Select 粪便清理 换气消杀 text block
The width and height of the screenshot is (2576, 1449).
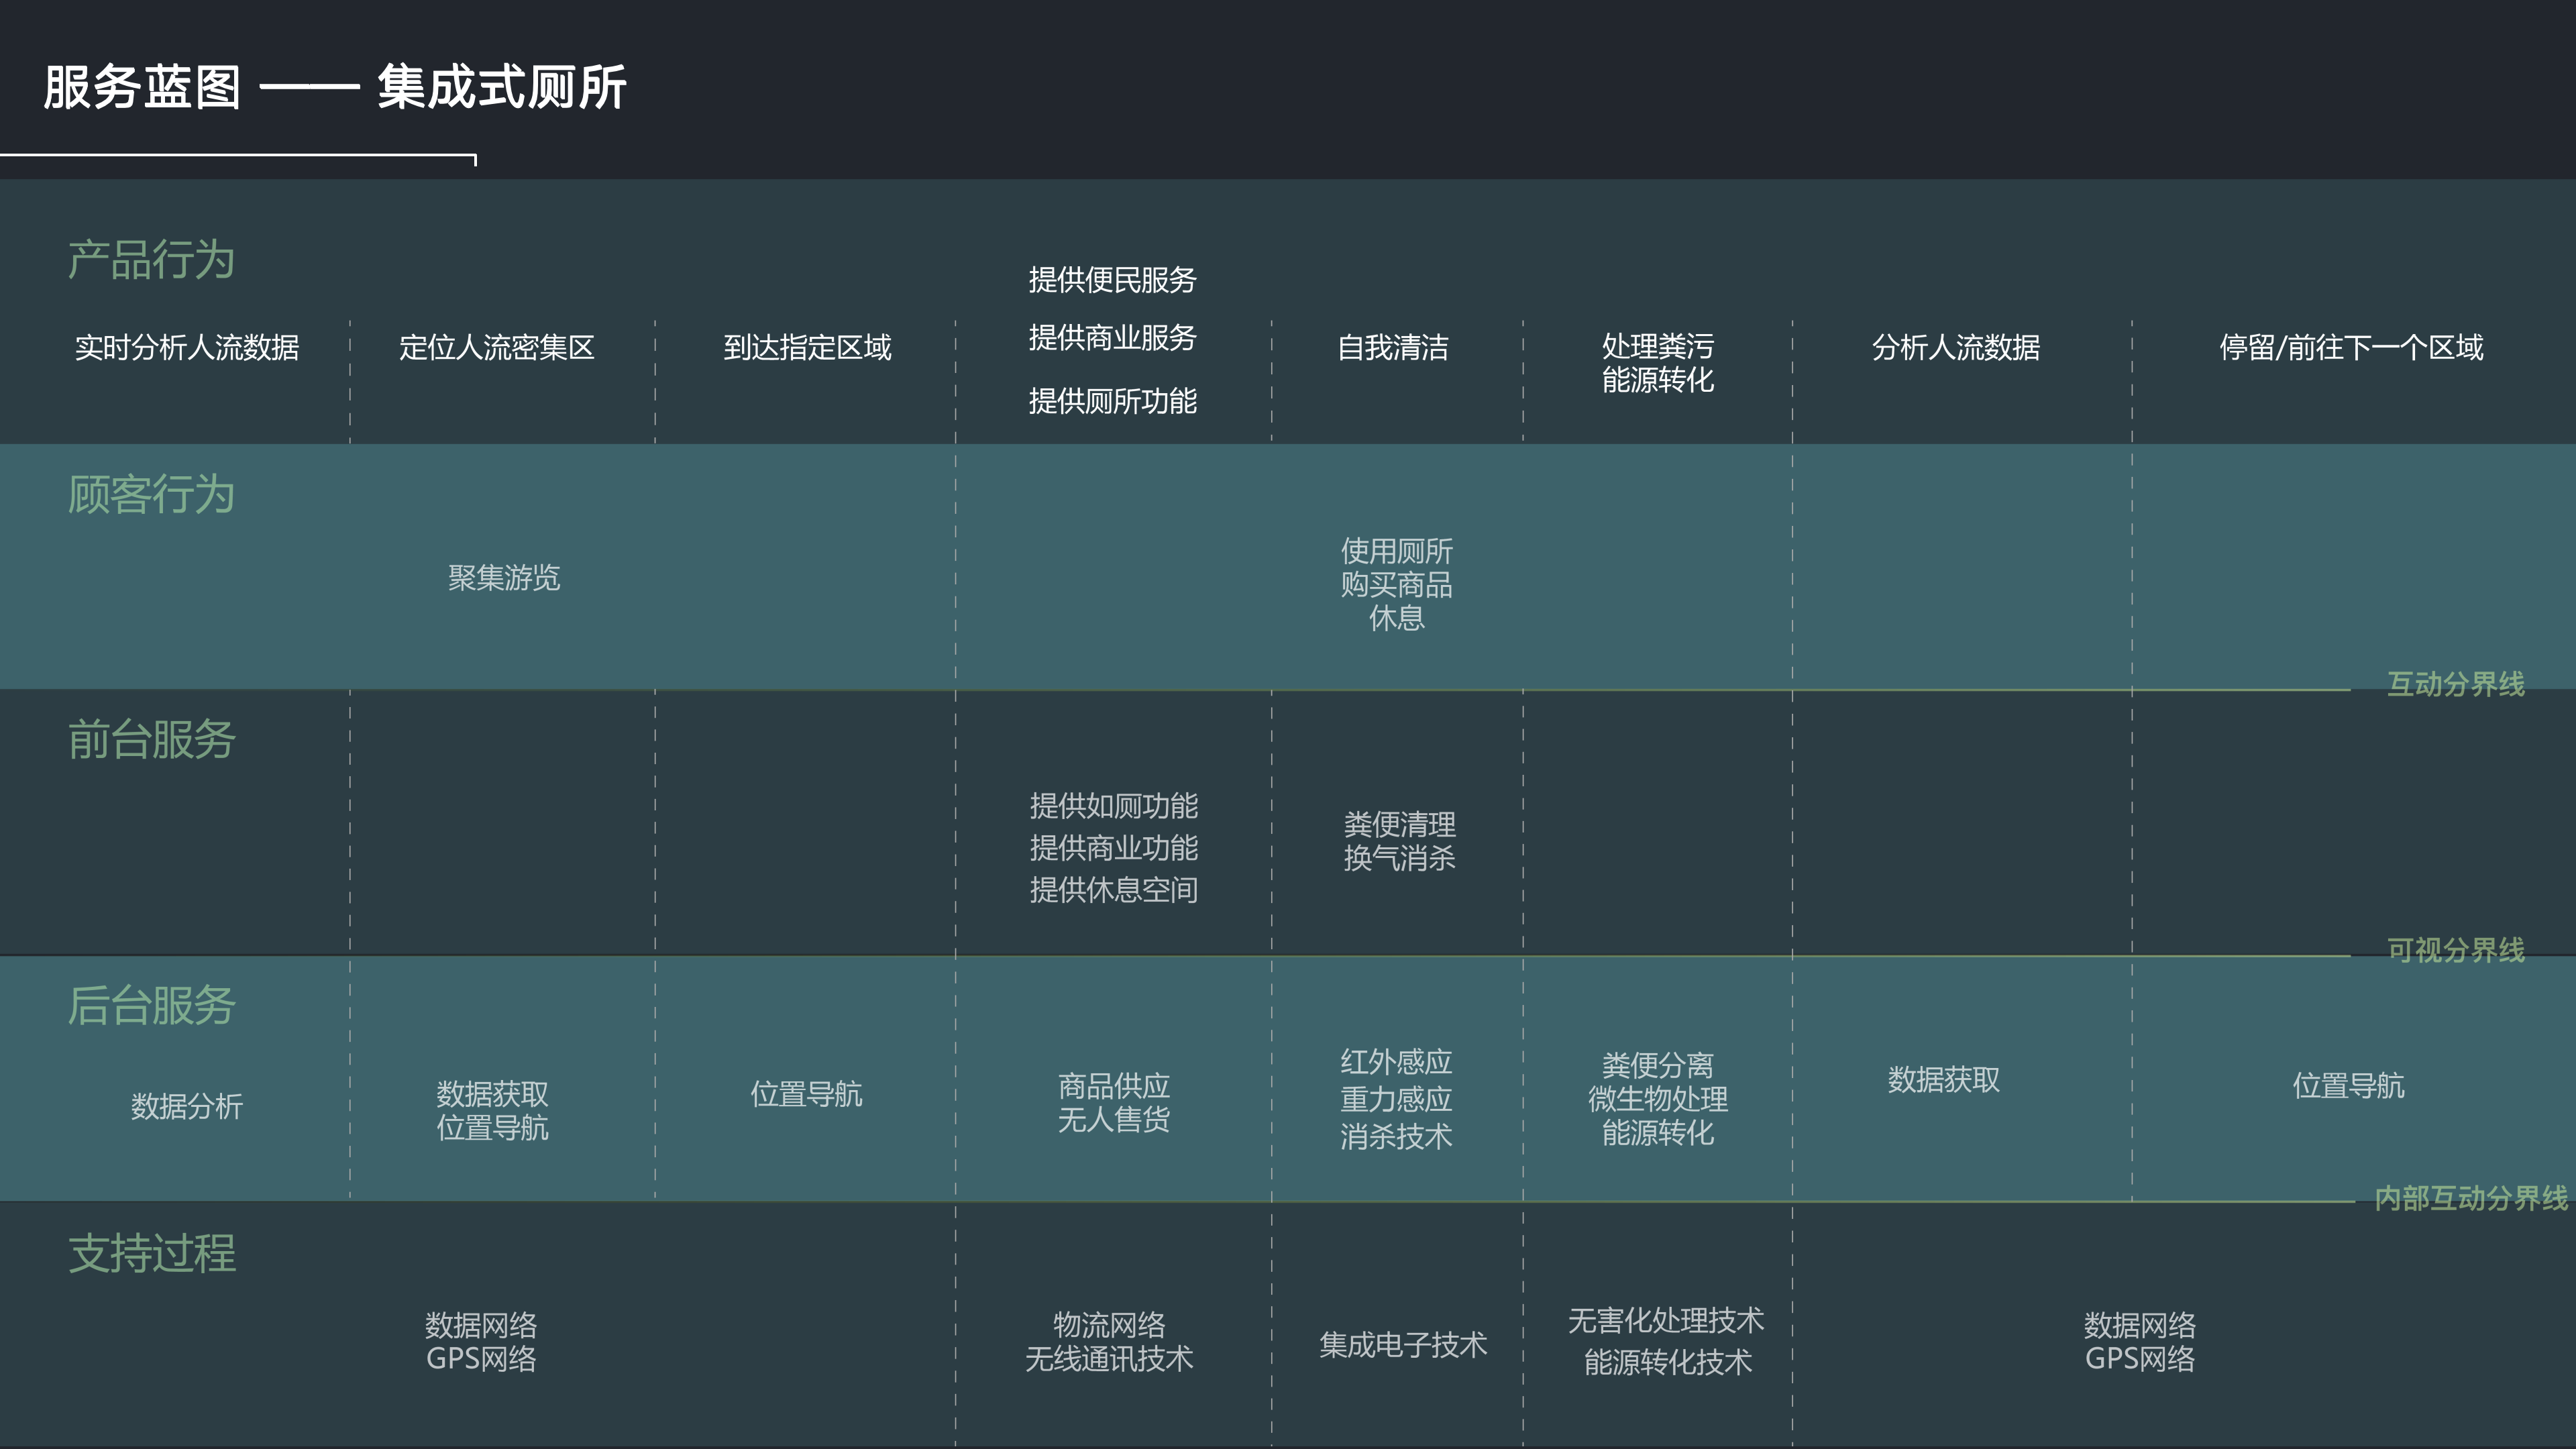1399,841
